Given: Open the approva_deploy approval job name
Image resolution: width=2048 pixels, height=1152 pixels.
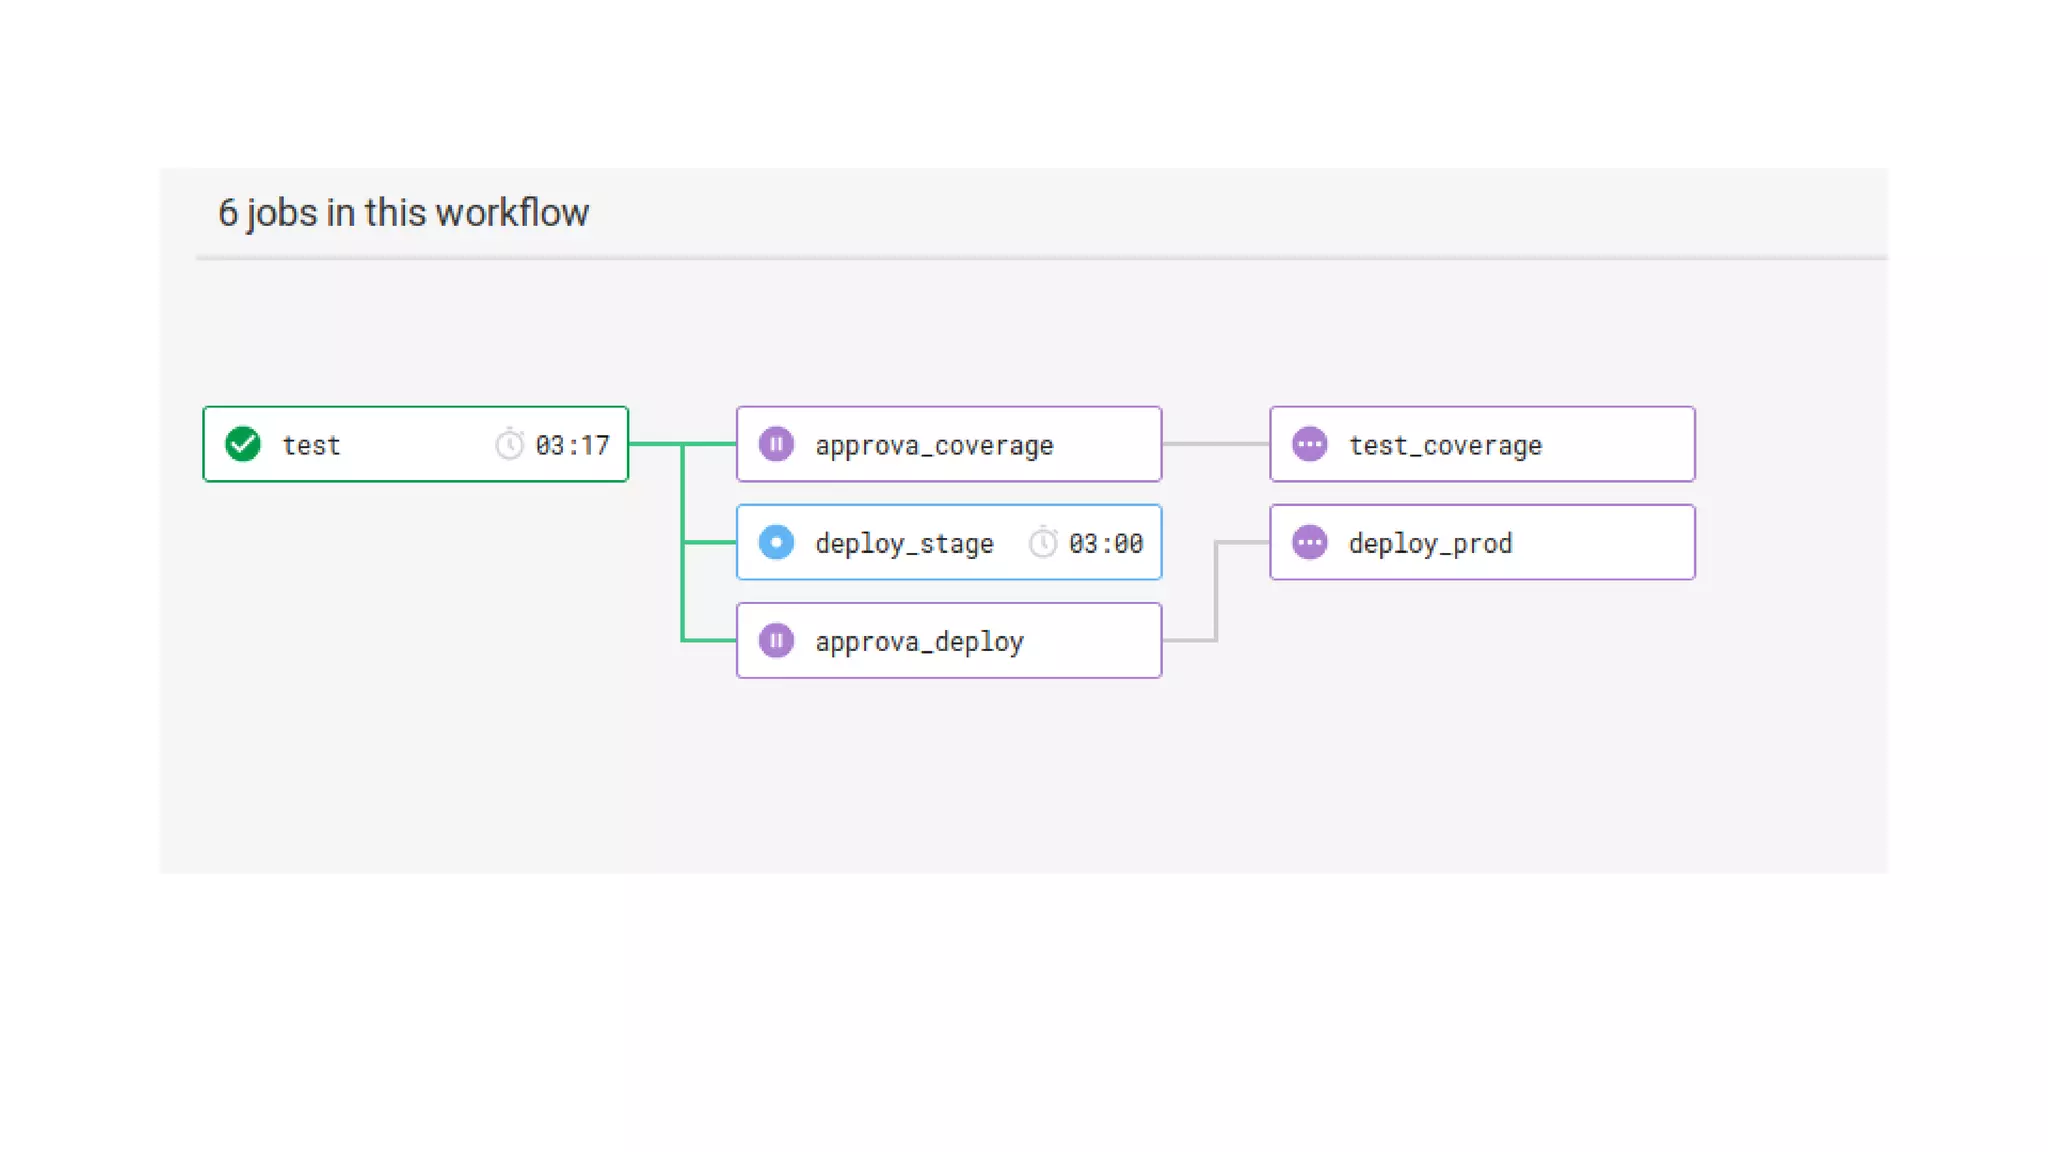Looking at the screenshot, I should [x=919, y=641].
